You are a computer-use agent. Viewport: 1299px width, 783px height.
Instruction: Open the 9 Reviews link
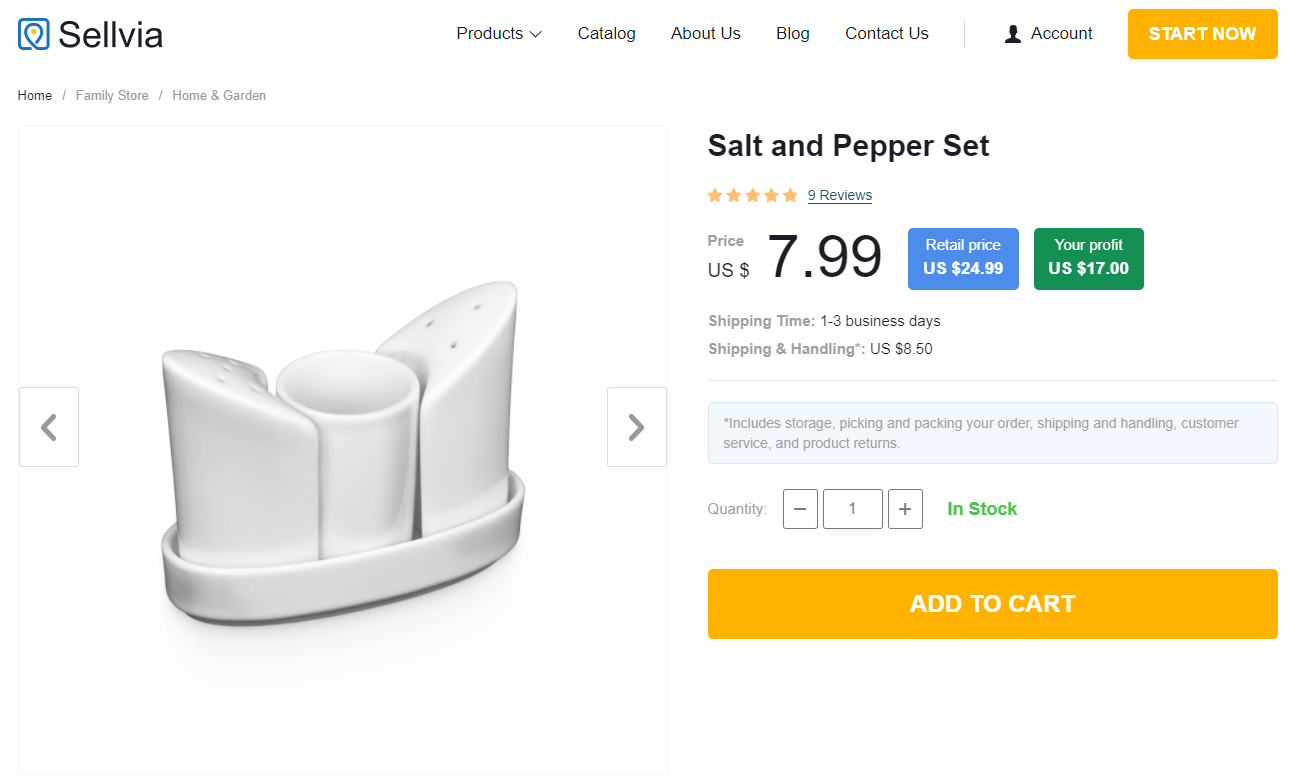click(x=839, y=195)
